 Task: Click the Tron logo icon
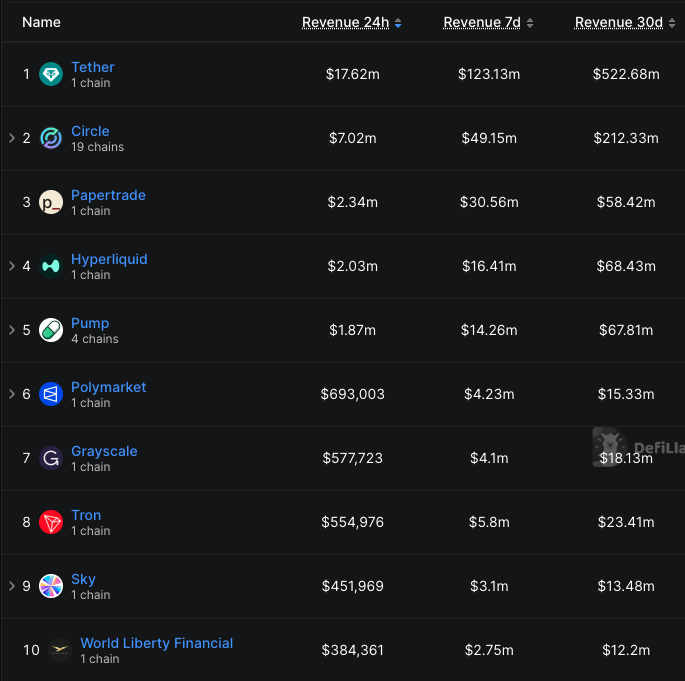[51, 522]
